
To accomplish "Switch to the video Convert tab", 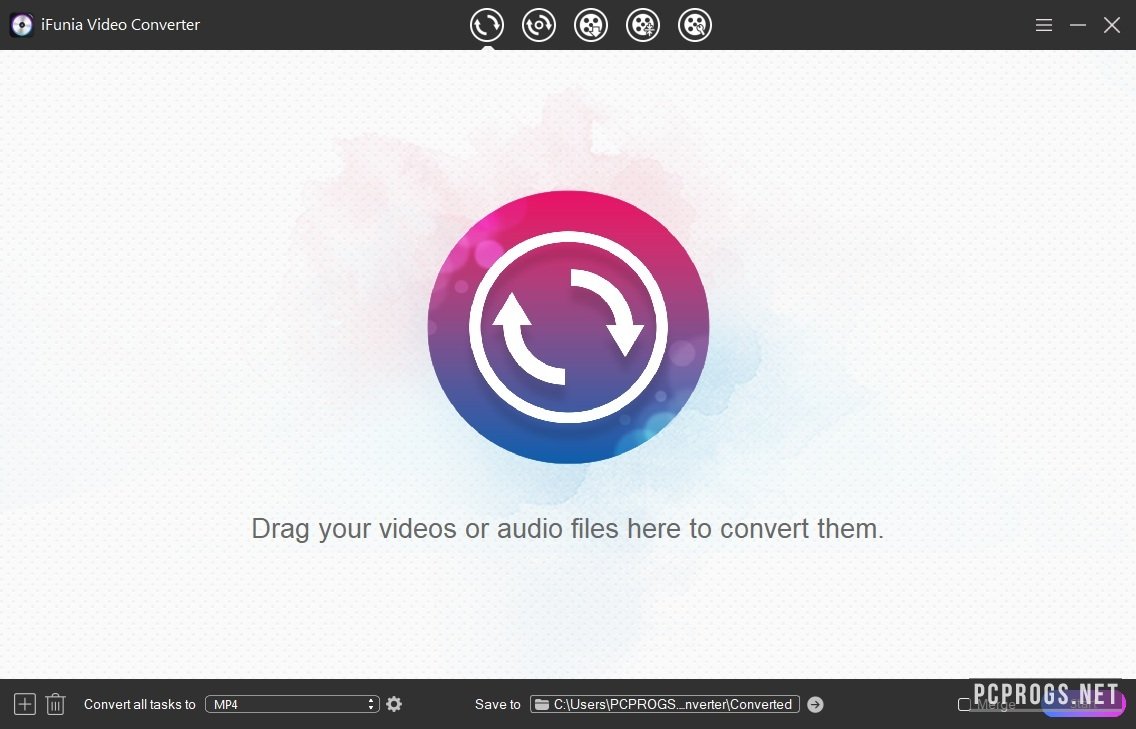I will [487, 25].
